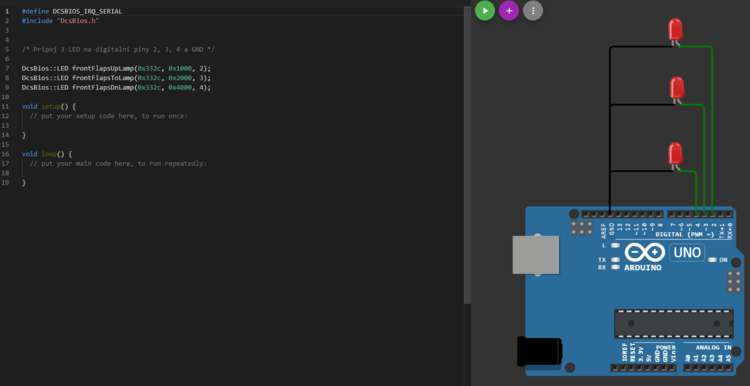The height and width of the screenshot is (386, 750).
Task: Click the 'put your main code here' comment
Action: [118, 164]
